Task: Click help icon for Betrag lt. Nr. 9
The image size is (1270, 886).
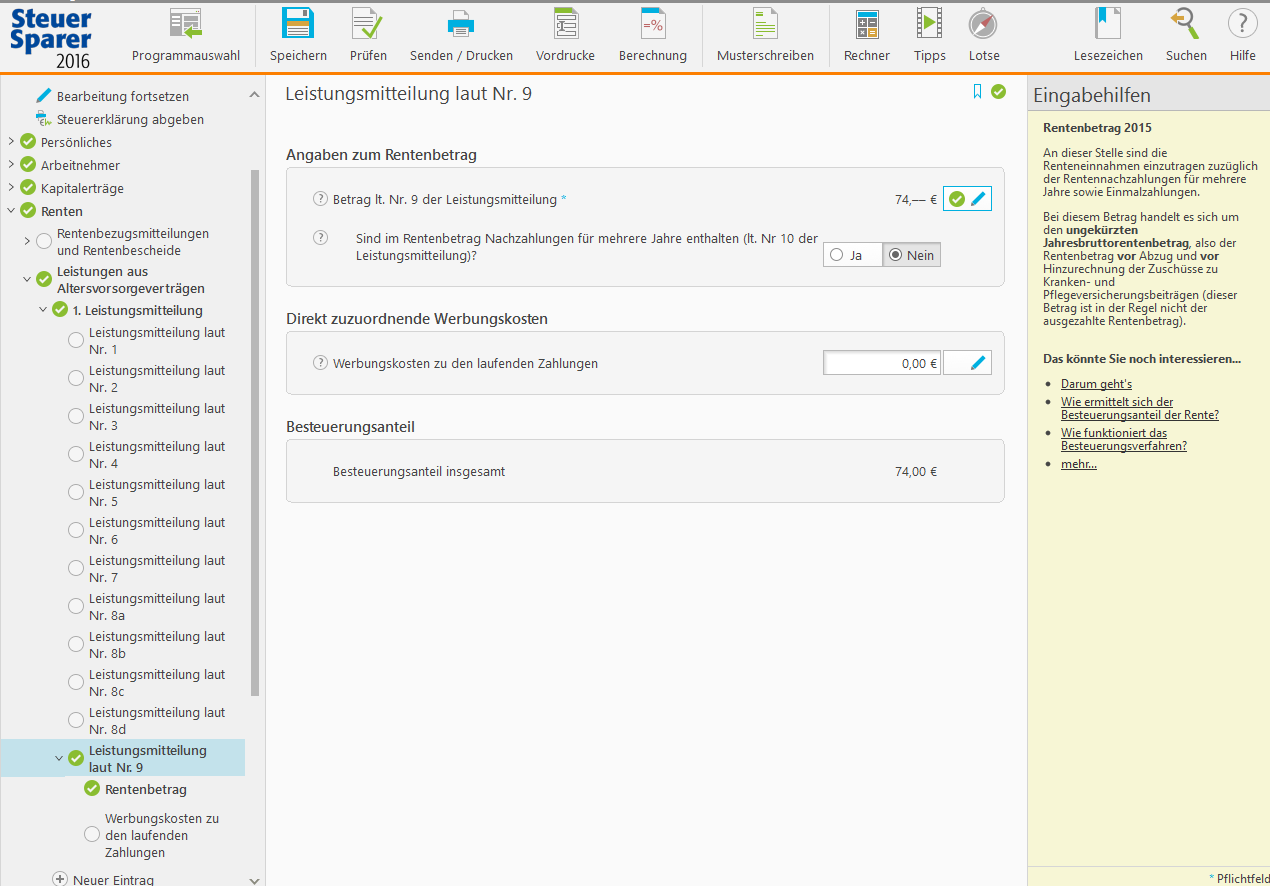Action: pyautogui.click(x=321, y=199)
